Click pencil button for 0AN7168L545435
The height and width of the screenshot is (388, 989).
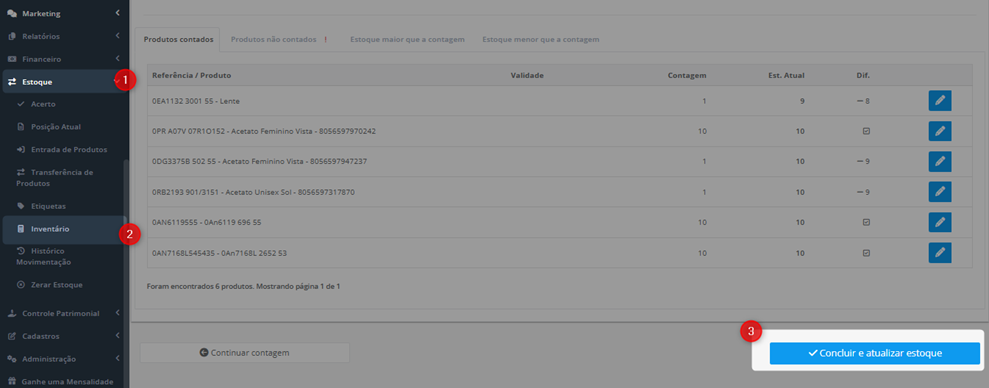pyautogui.click(x=940, y=252)
